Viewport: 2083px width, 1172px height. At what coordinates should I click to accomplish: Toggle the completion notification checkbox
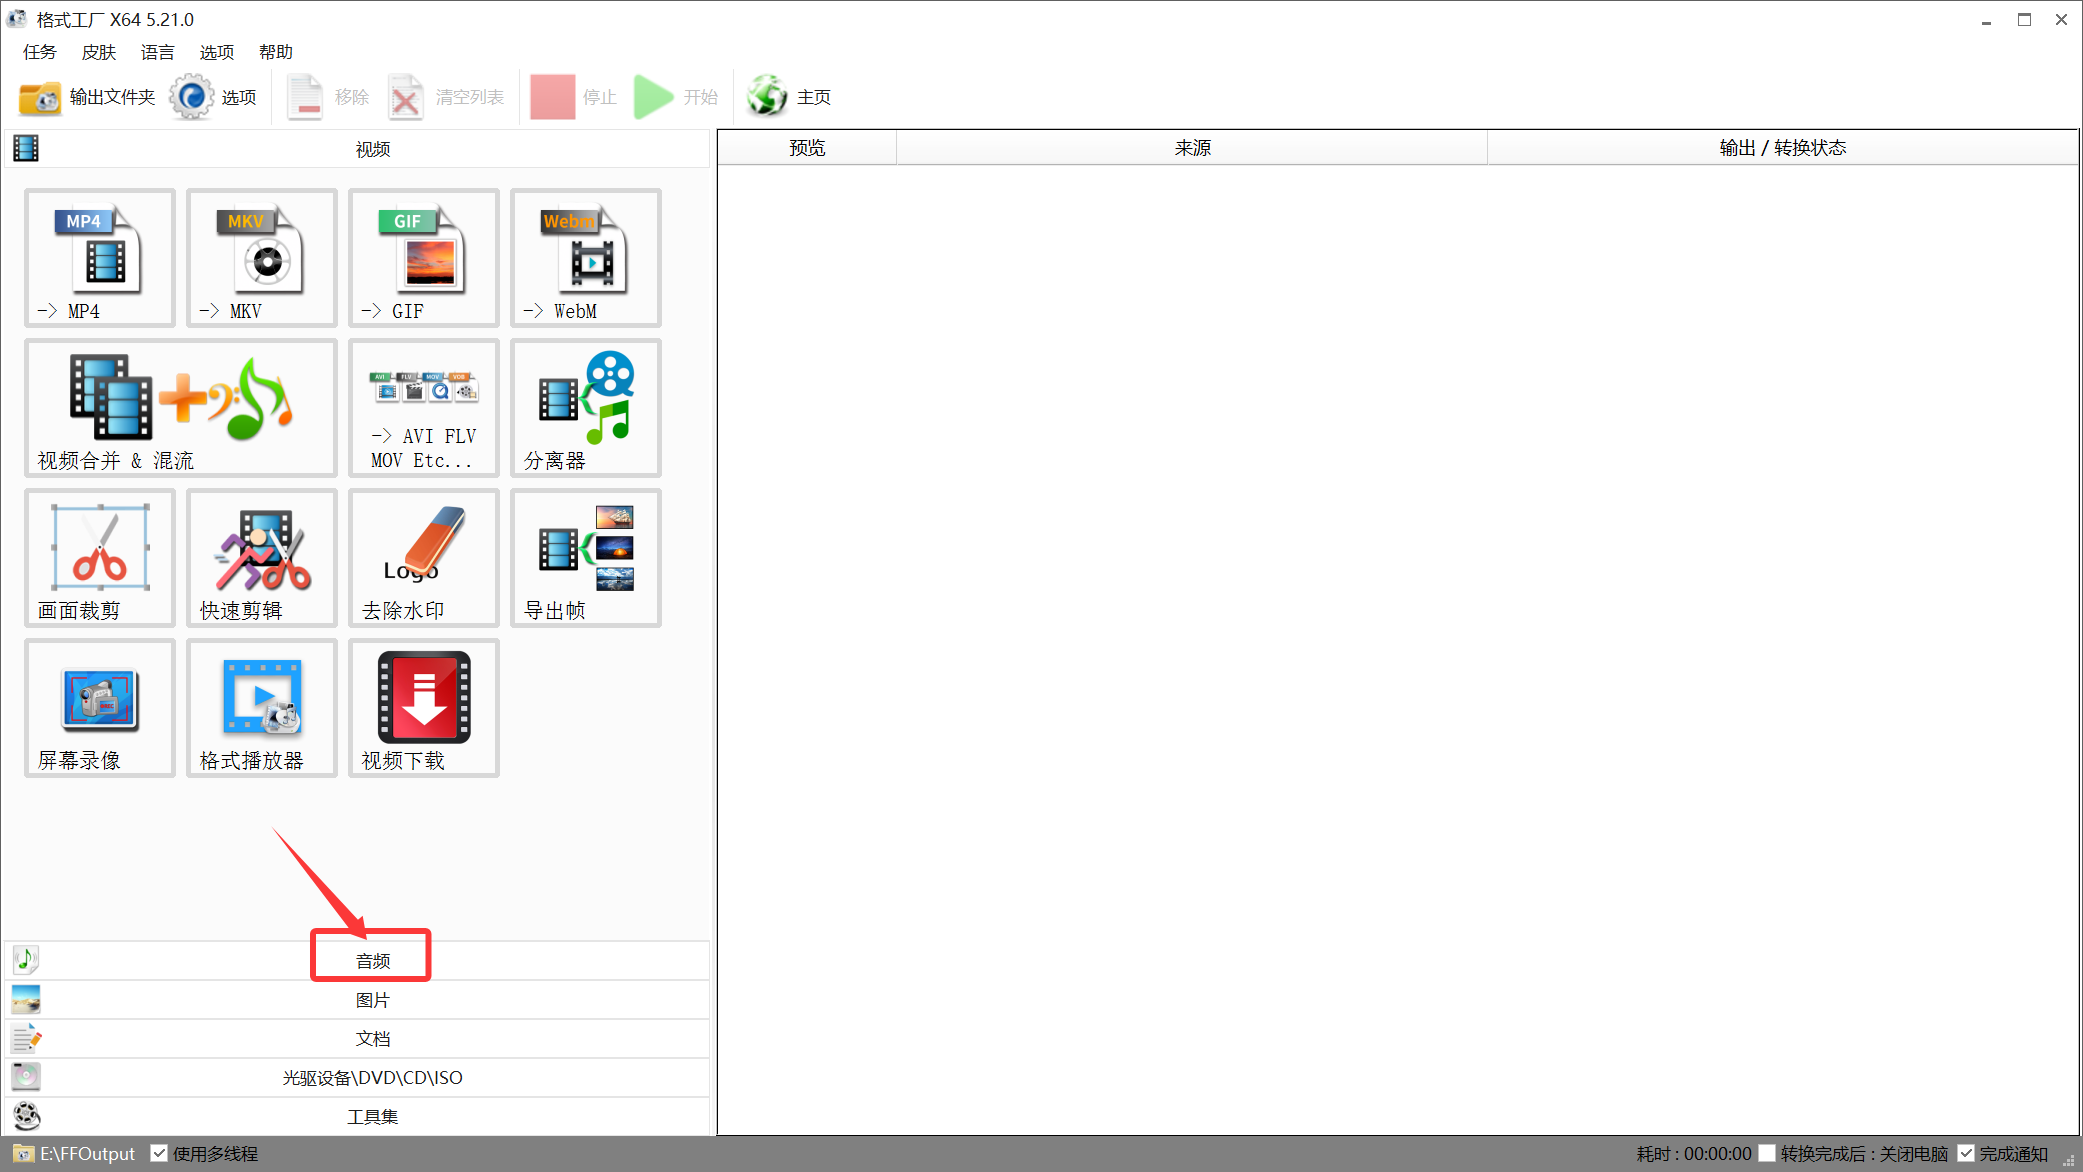[x=1966, y=1153]
